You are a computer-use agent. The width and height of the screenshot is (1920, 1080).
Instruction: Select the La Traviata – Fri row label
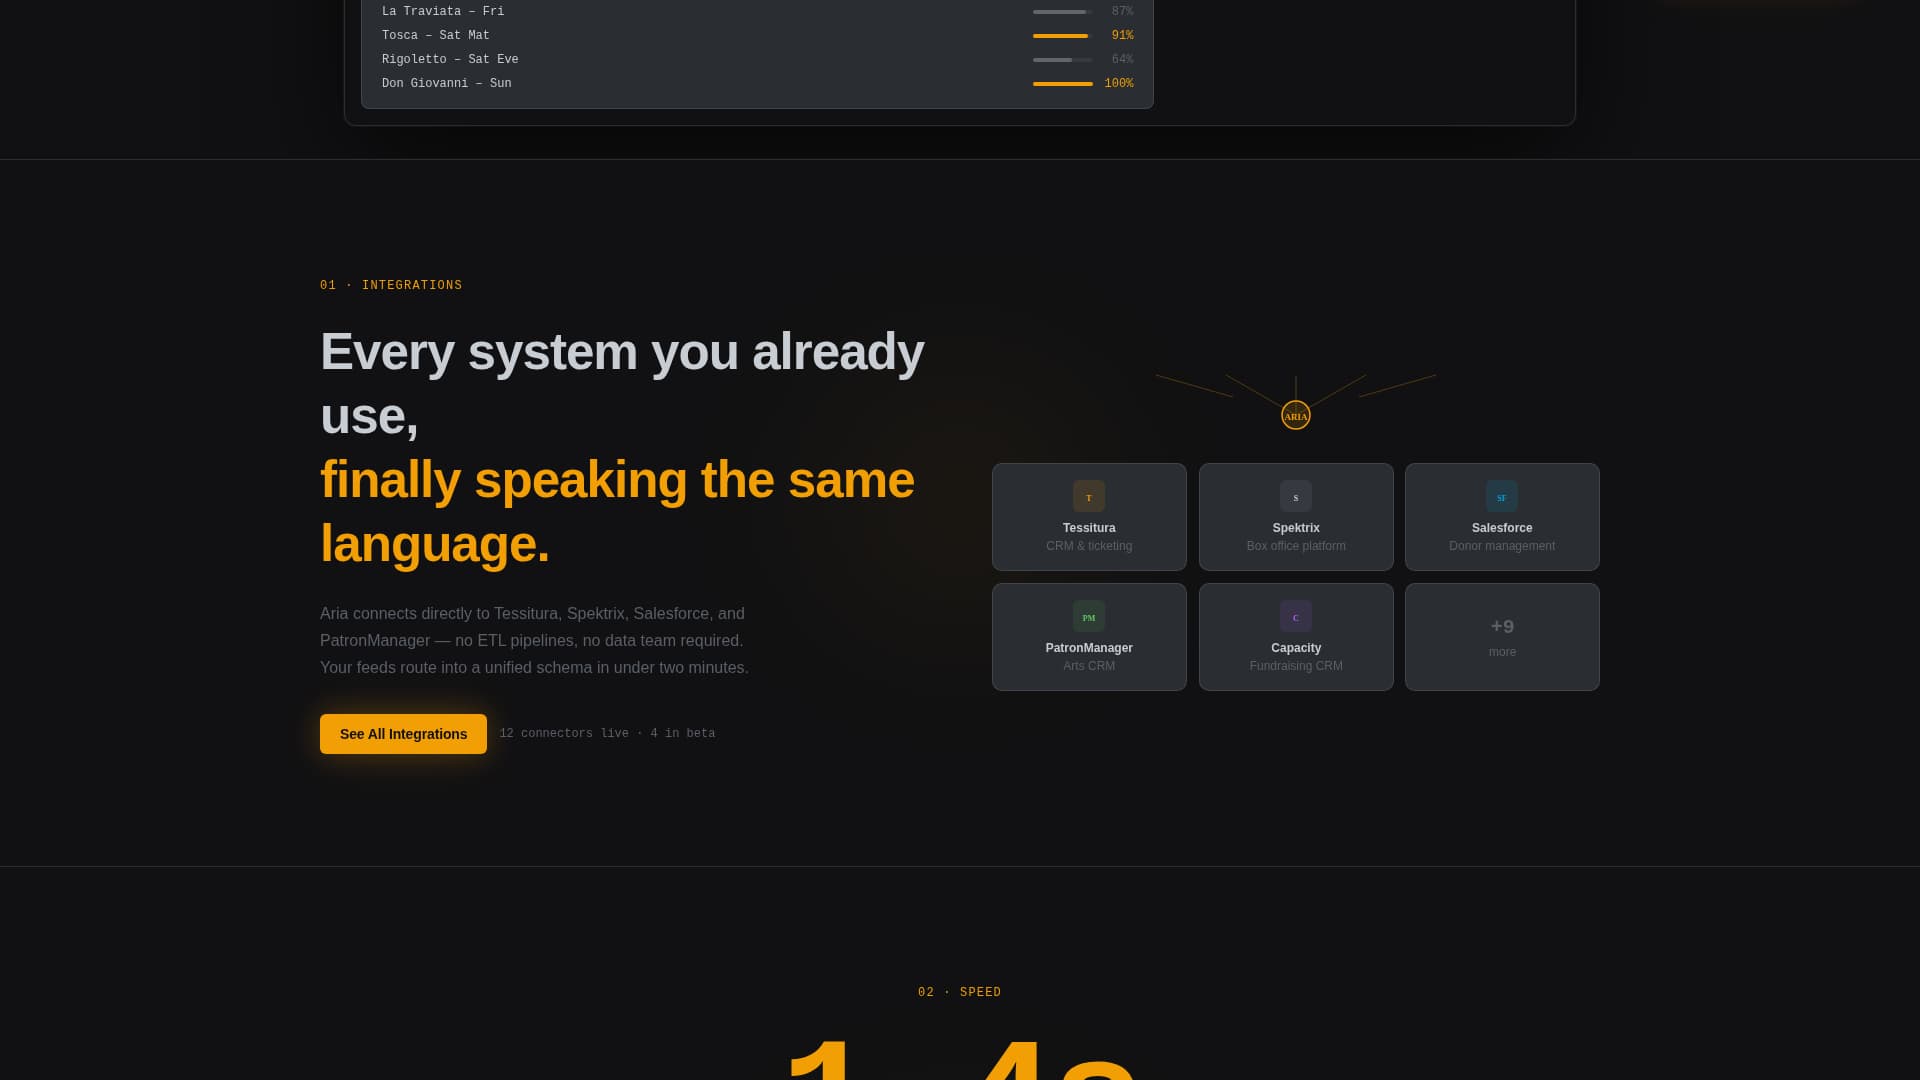tap(443, 12)
